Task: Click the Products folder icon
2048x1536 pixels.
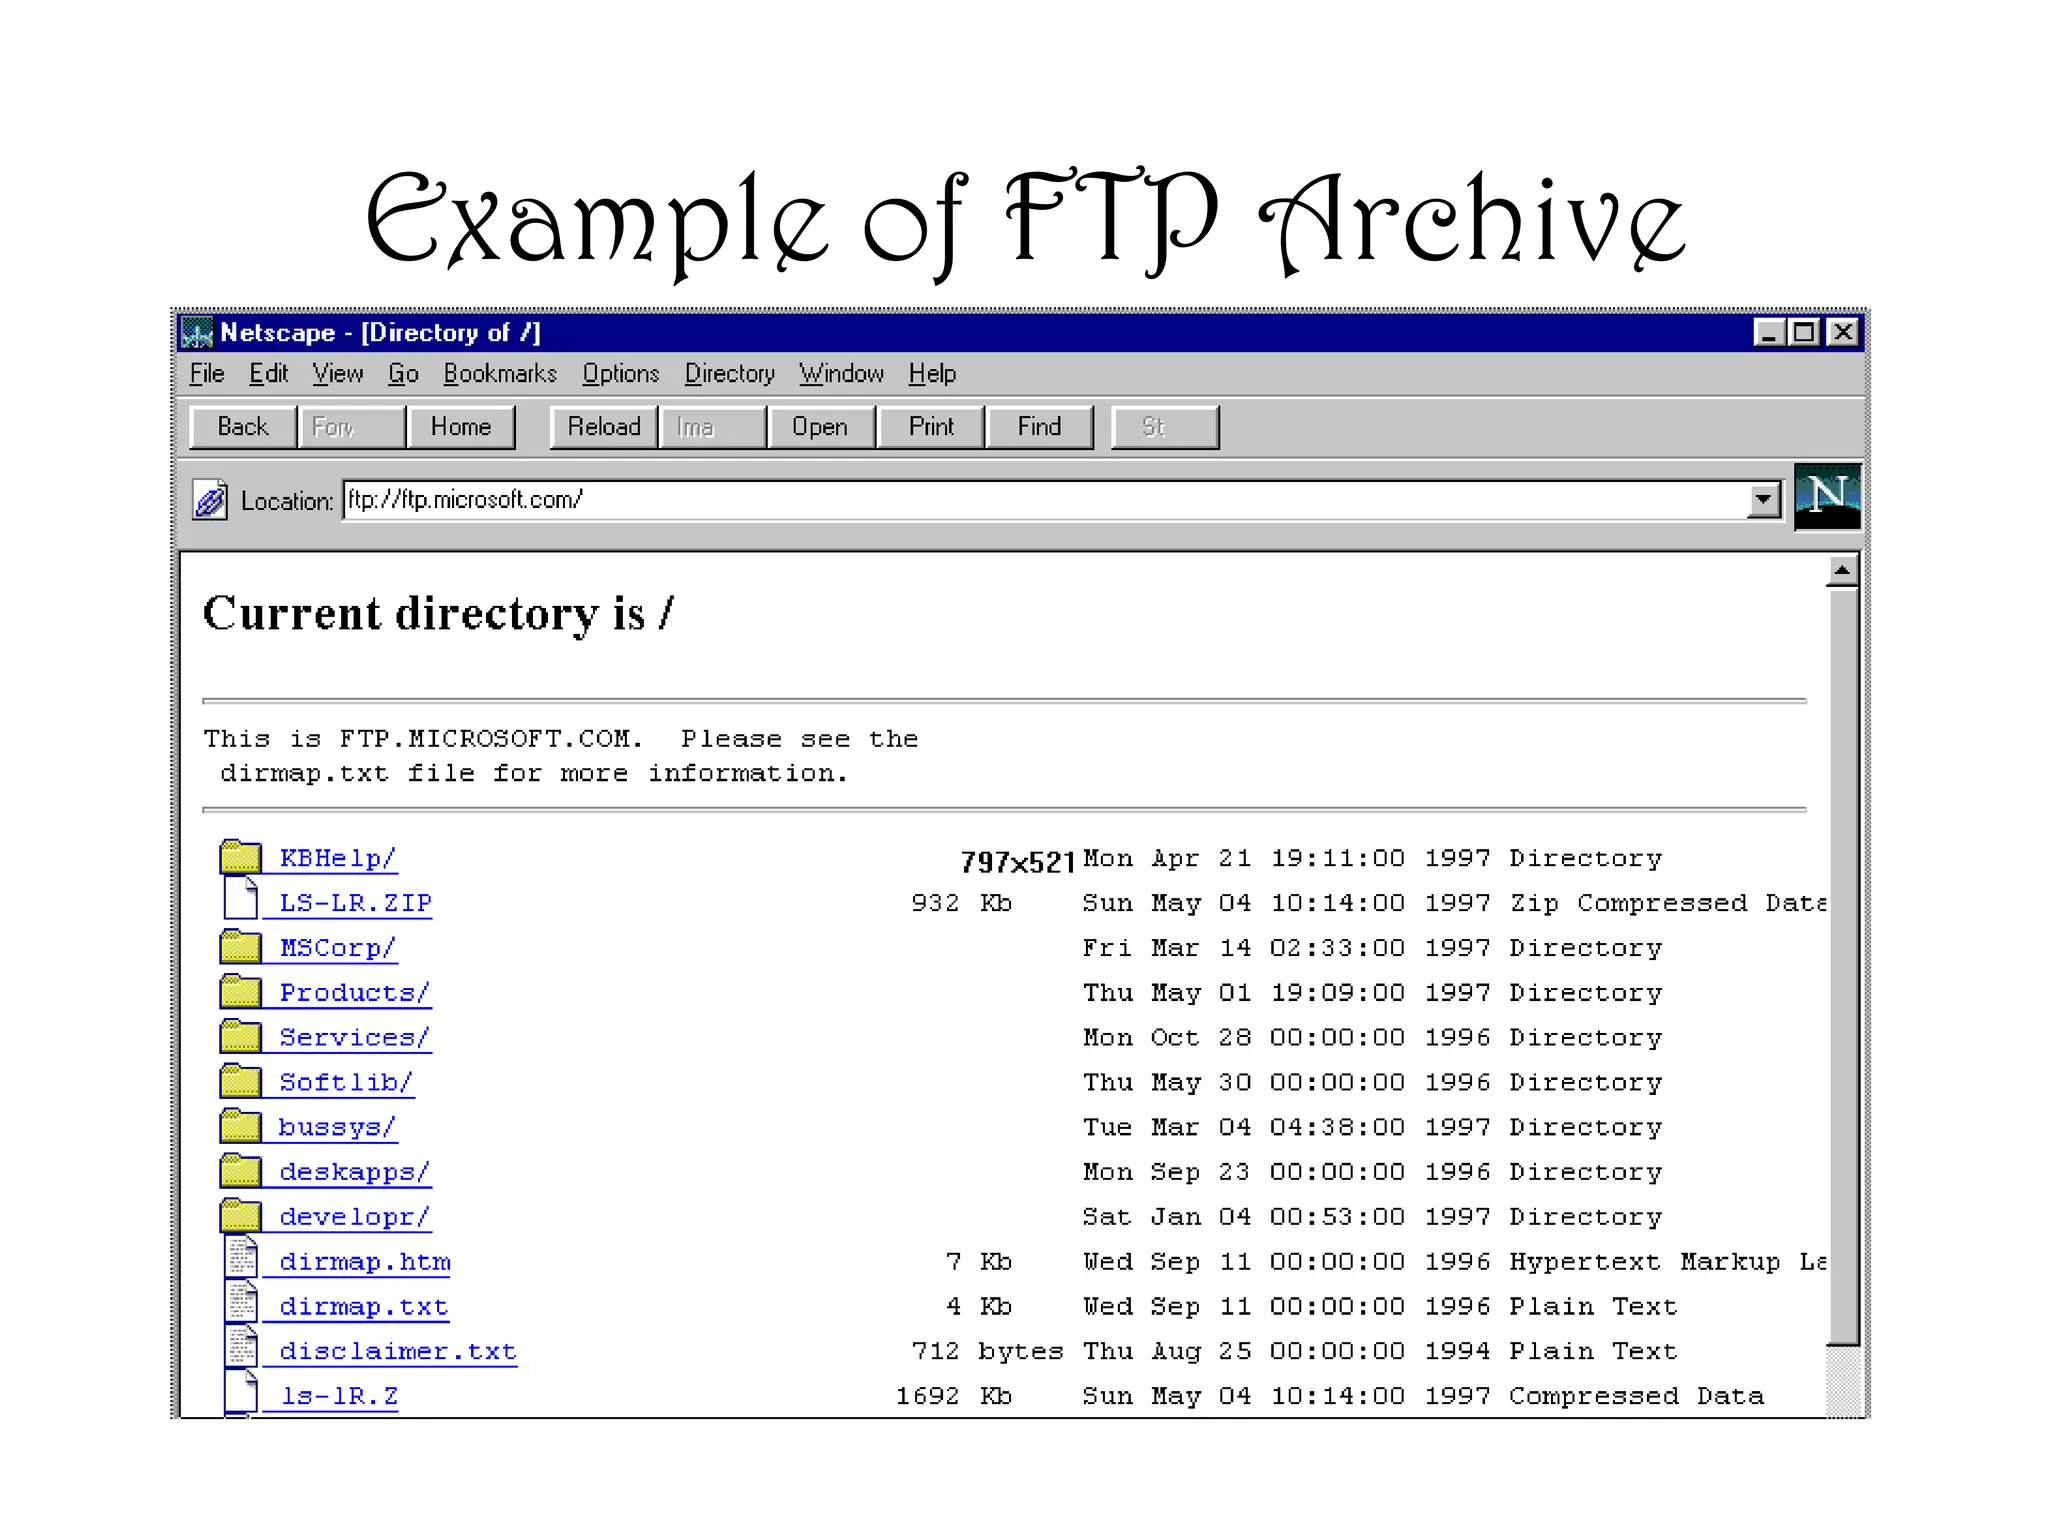Action: pos(240,991)
